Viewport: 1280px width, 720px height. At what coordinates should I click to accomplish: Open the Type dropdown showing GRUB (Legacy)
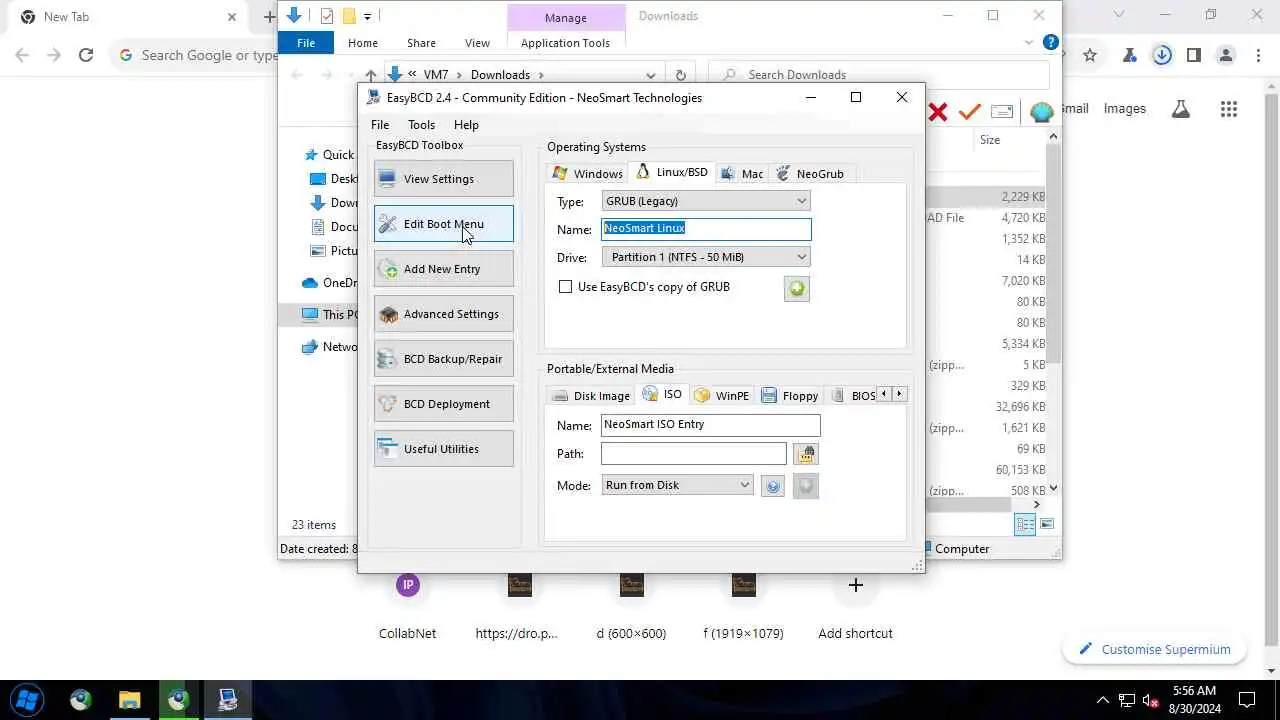706,201
